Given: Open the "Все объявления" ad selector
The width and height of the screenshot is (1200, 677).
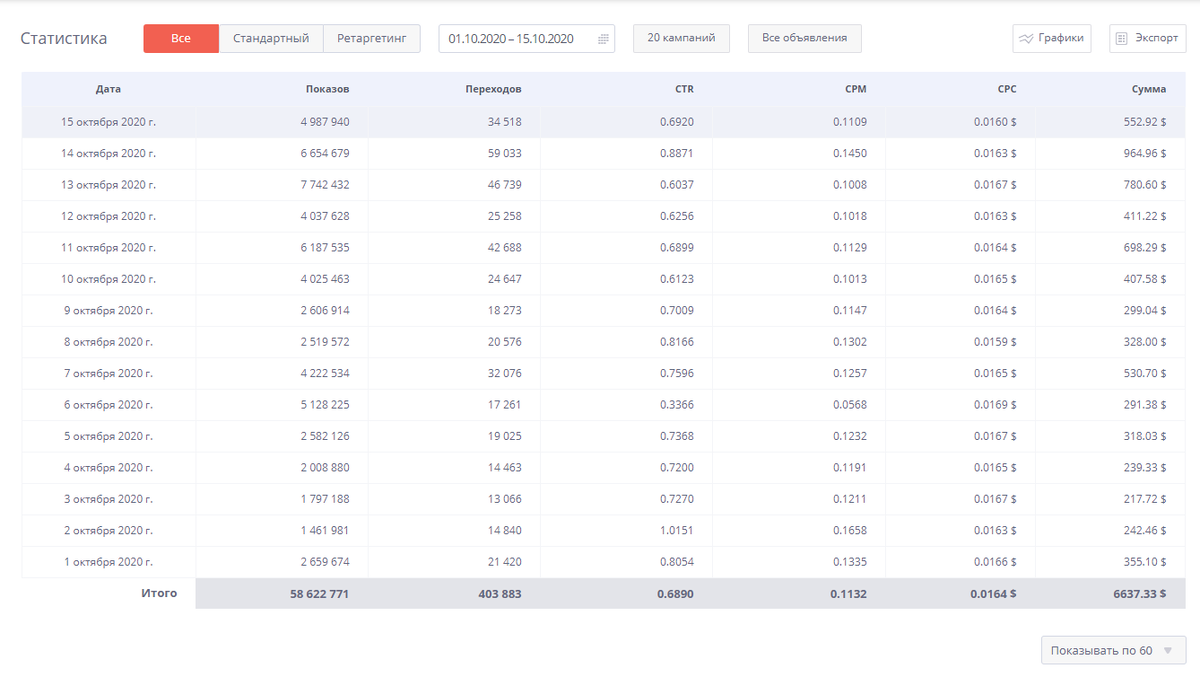Looking at the screenshot, I should click(805, 38).
